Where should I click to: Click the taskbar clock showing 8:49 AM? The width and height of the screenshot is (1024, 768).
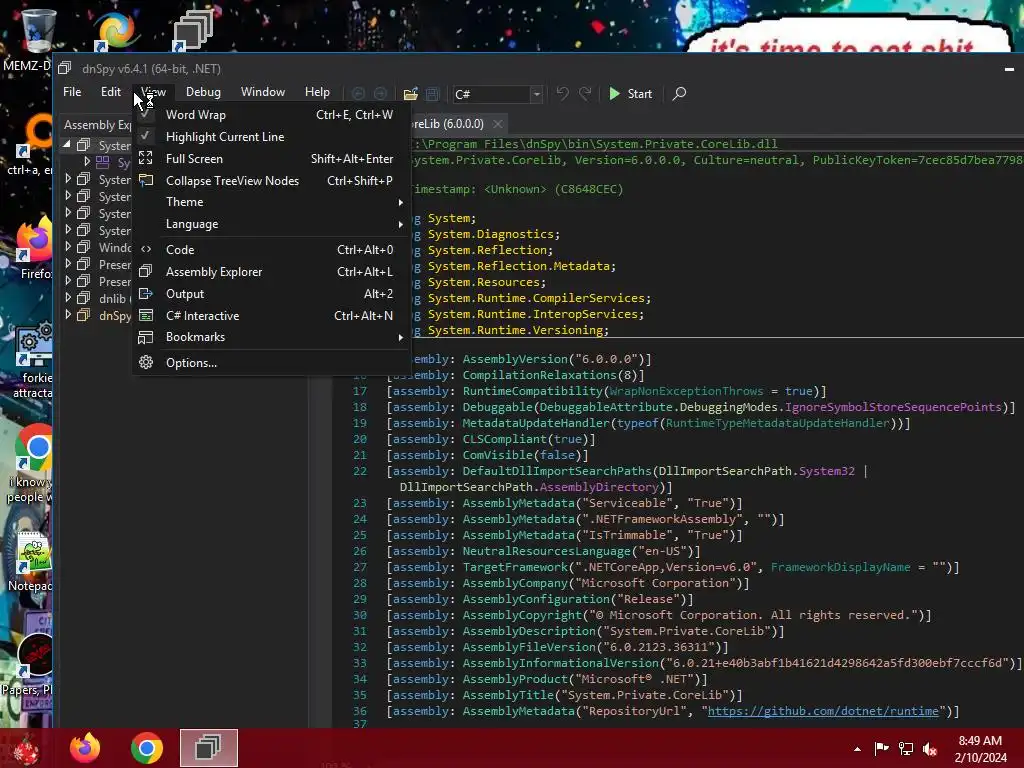tap(980, 749)
